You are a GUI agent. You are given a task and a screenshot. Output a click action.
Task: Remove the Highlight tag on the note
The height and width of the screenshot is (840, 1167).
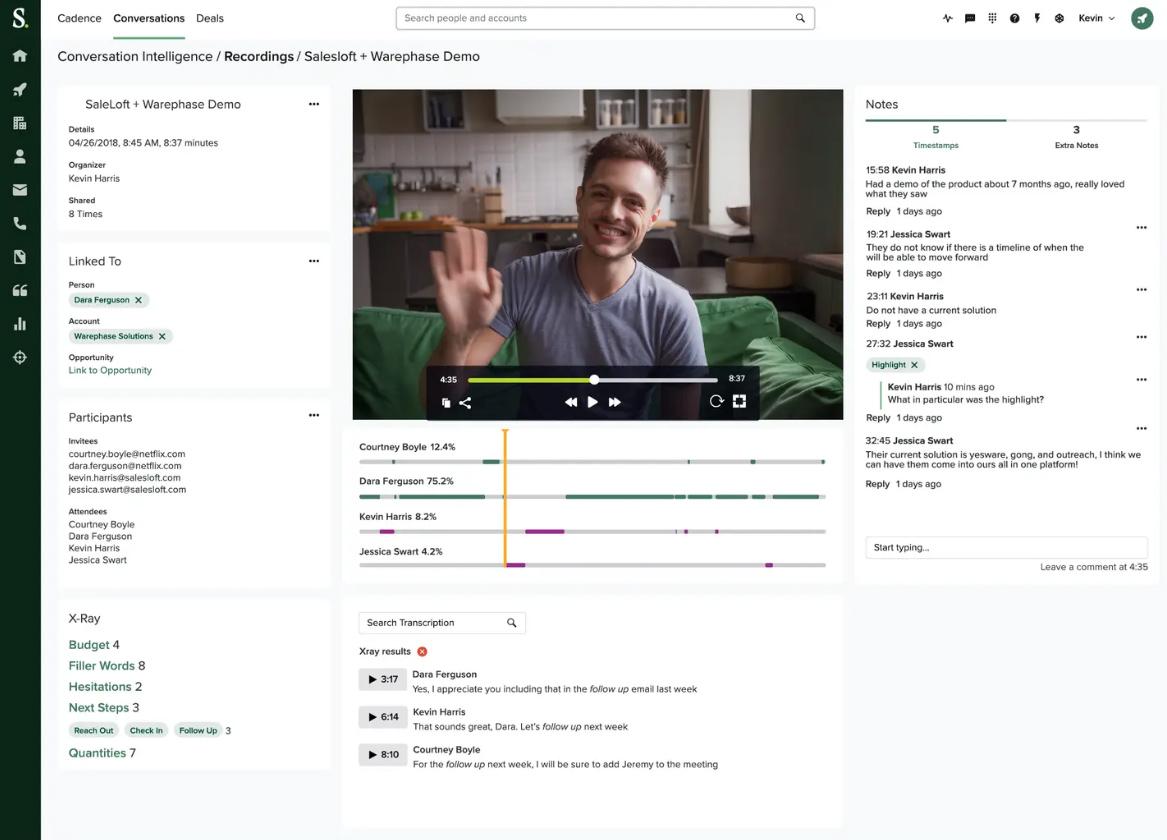coord(914,365)
